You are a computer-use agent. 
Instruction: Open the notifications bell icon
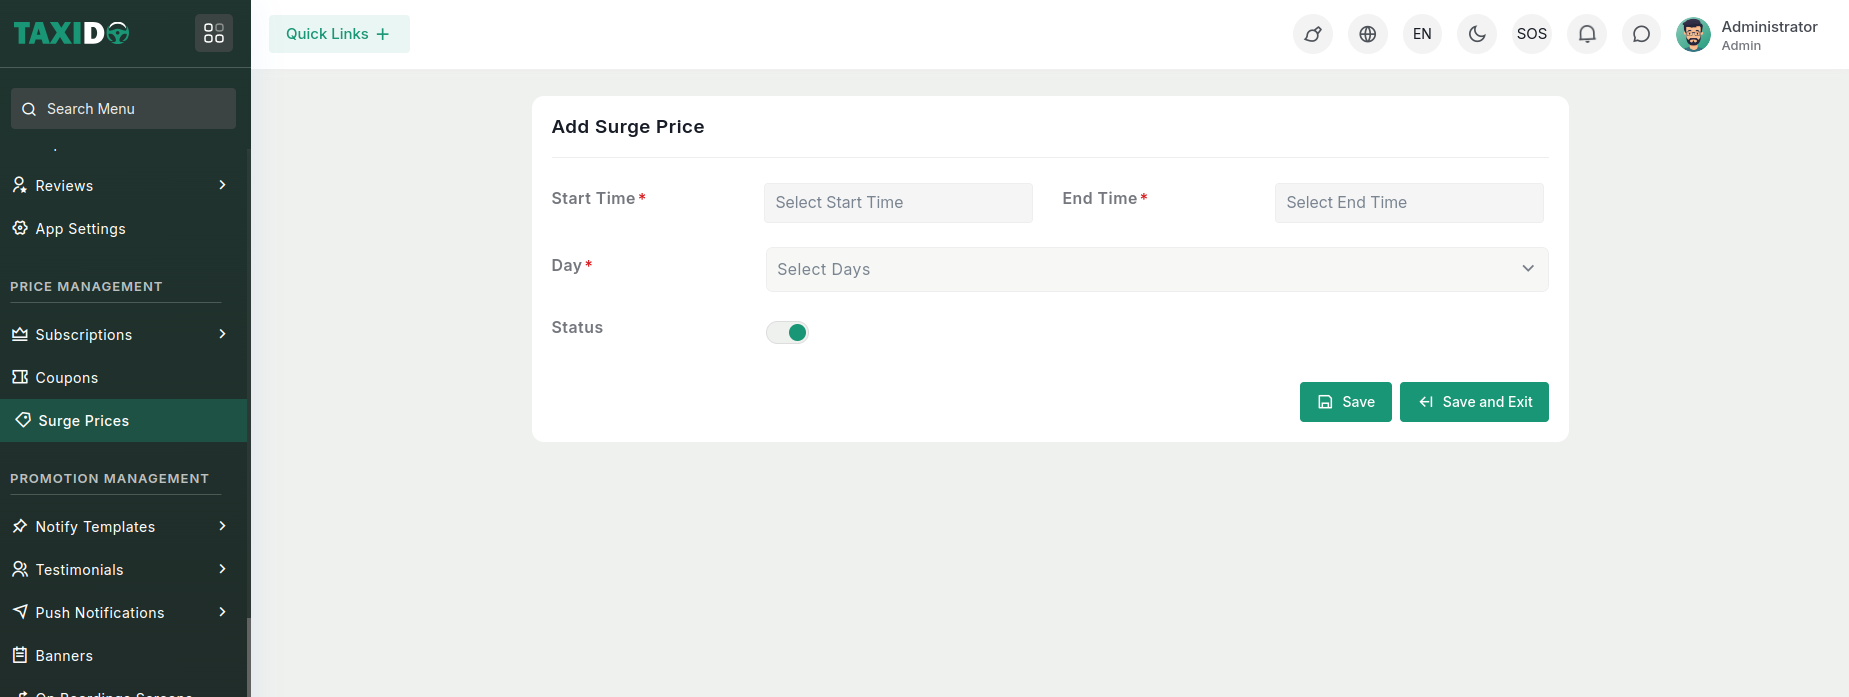[x=1586, y=34]
